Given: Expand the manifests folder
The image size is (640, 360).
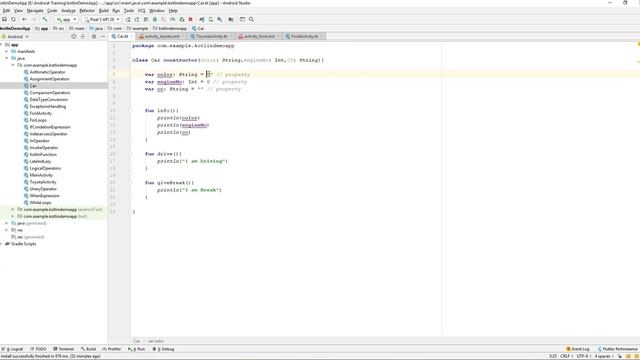Looking at the screenshot, I should 7,51.
